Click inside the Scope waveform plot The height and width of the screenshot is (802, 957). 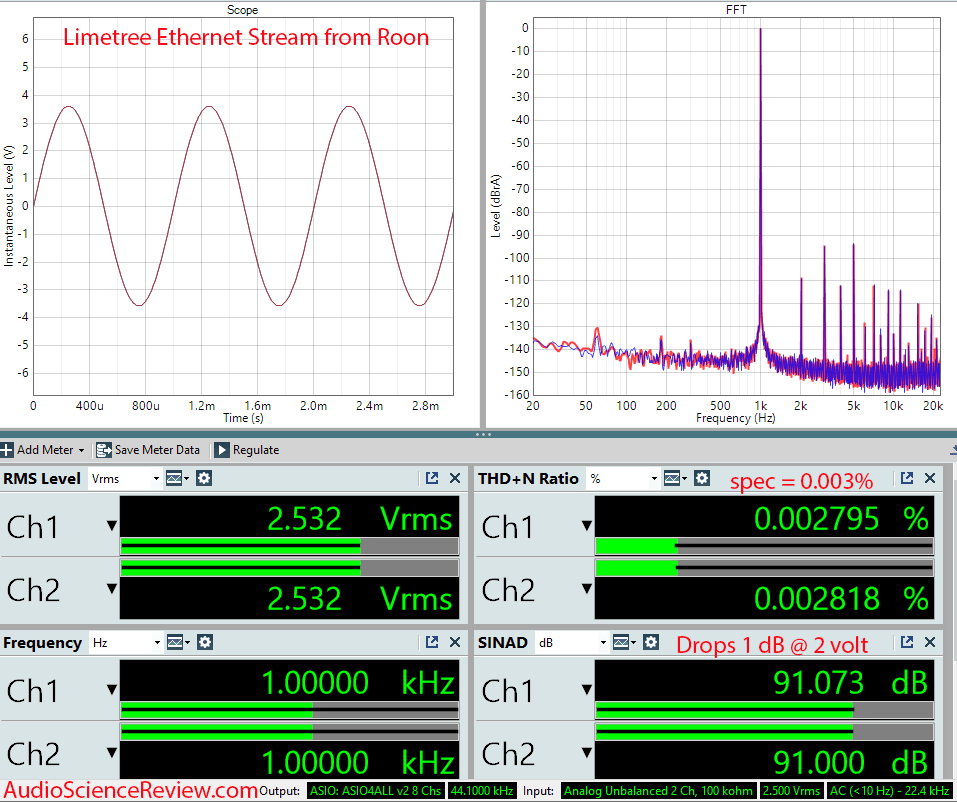(x=243, y=206)
